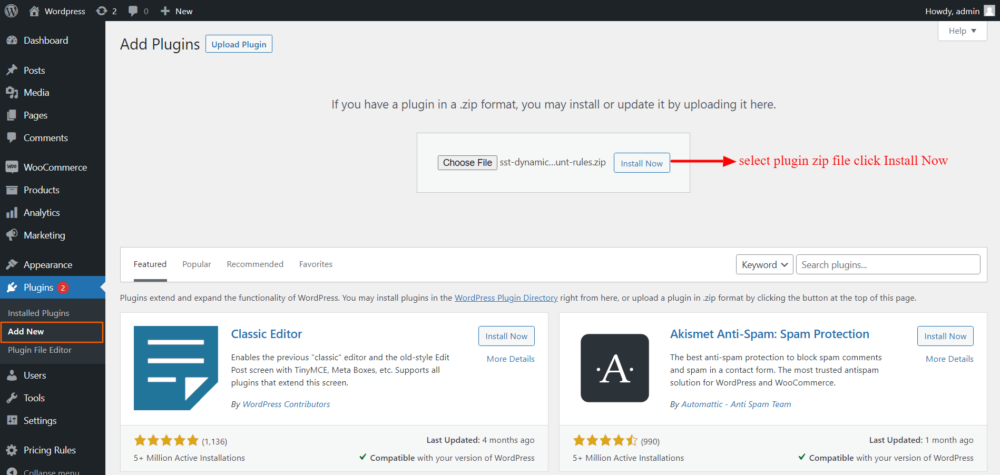Expand the Help dropdown
Image resolution: width=1000 pixels, height=475 pixels.
pos(962,31)
